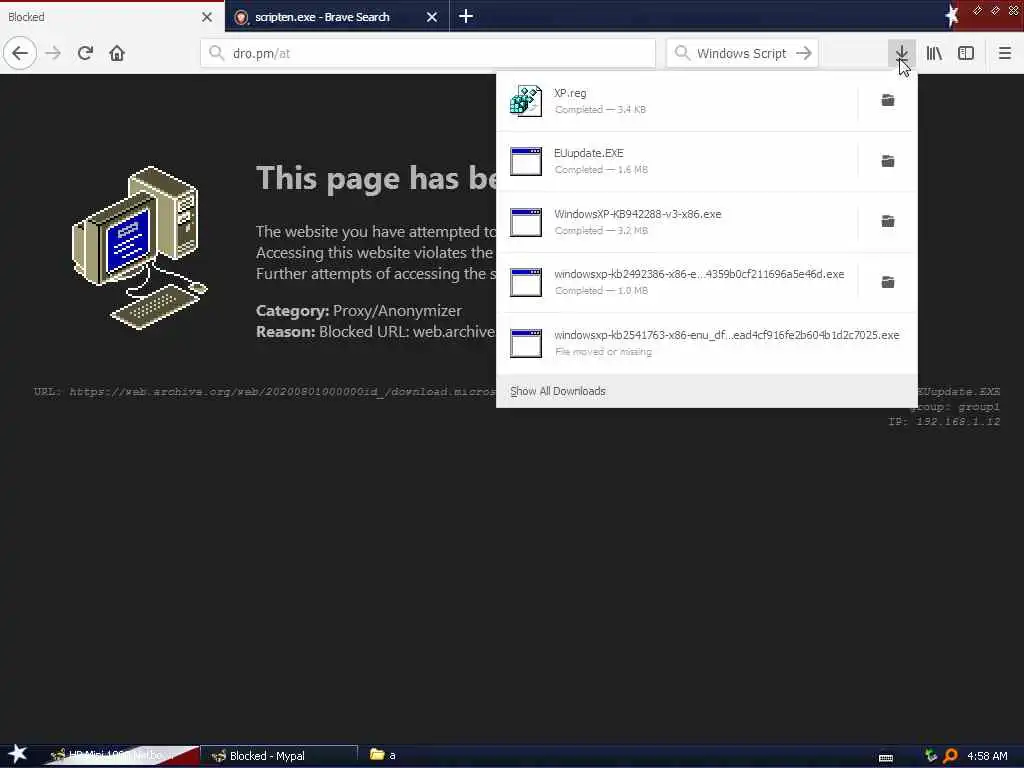Submit search with the arrow button
Image resolution: width=1024 pixels, height=768 pixels.
coord(804,53)
